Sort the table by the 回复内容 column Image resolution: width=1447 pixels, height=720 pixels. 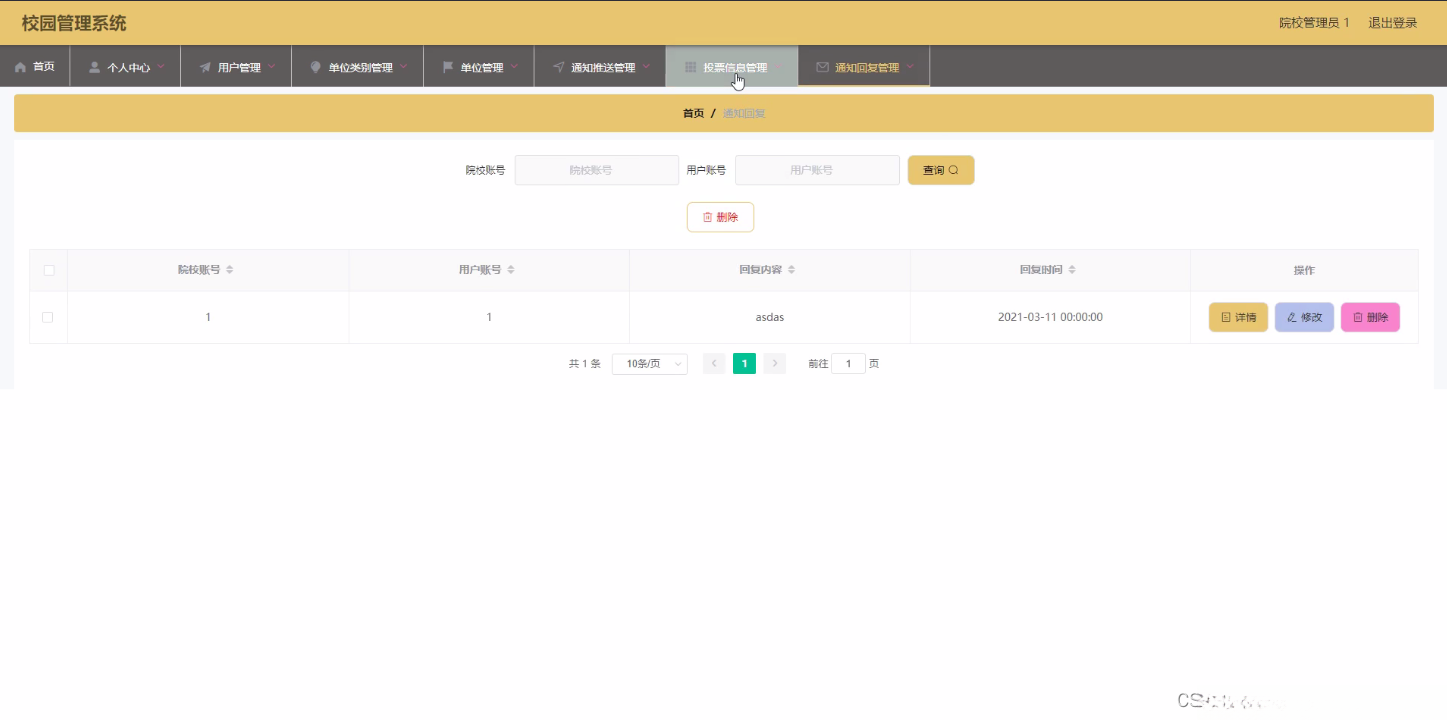click(x=791, y=270)
